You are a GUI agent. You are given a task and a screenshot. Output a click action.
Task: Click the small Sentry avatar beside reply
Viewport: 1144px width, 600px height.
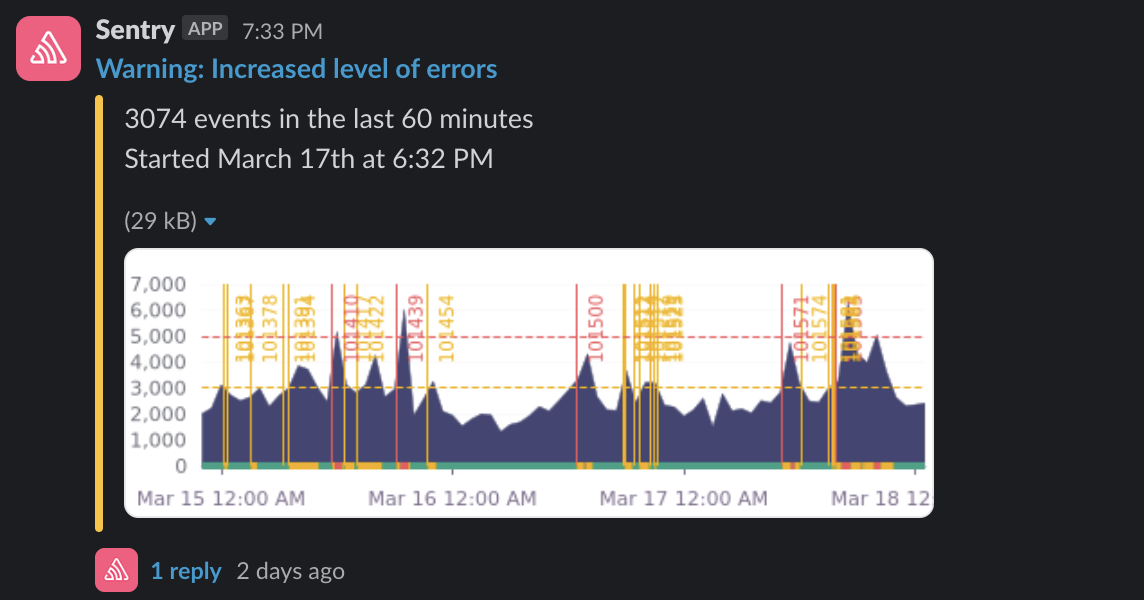tap(116, 570)
